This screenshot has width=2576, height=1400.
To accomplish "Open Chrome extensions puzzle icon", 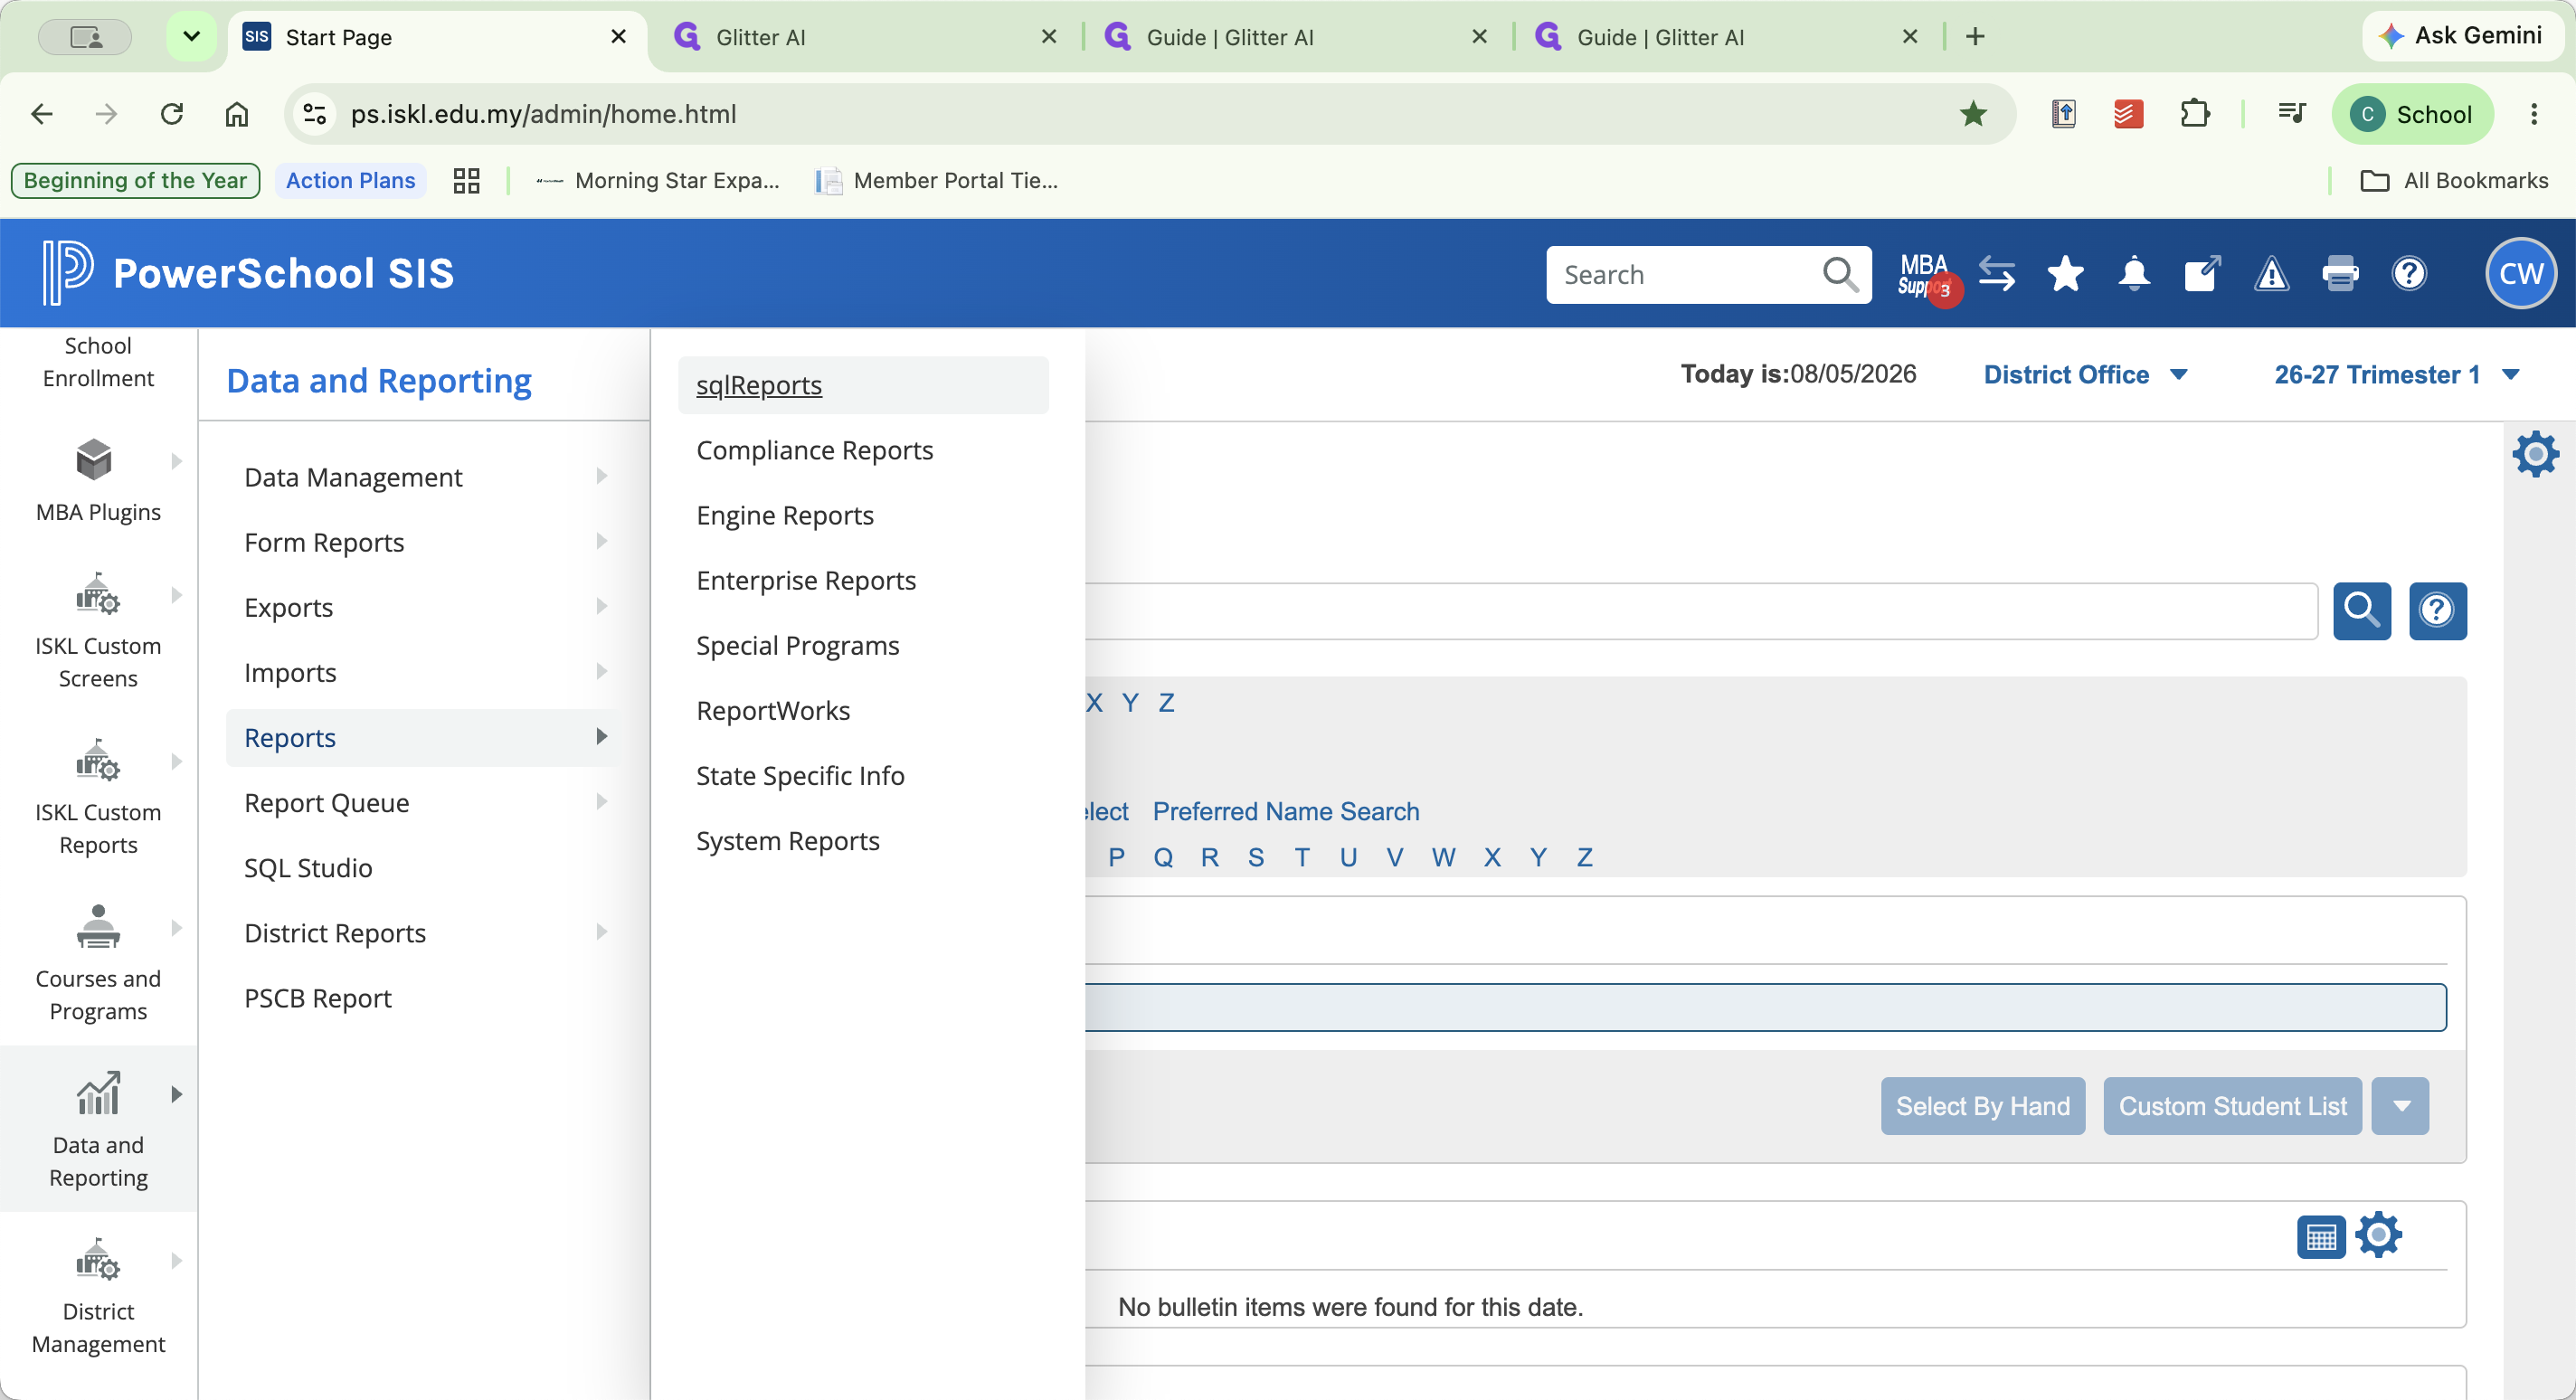I will (x=2194, y=114).
